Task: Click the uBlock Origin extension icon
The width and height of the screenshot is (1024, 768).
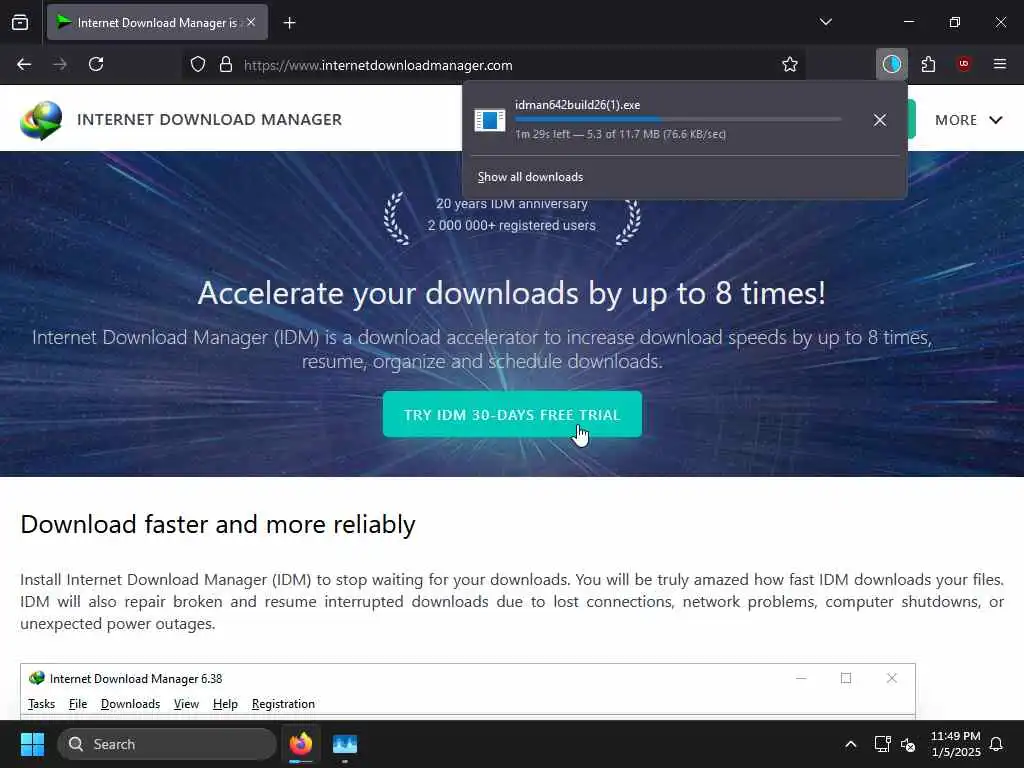Action: (x=964, y=64)
